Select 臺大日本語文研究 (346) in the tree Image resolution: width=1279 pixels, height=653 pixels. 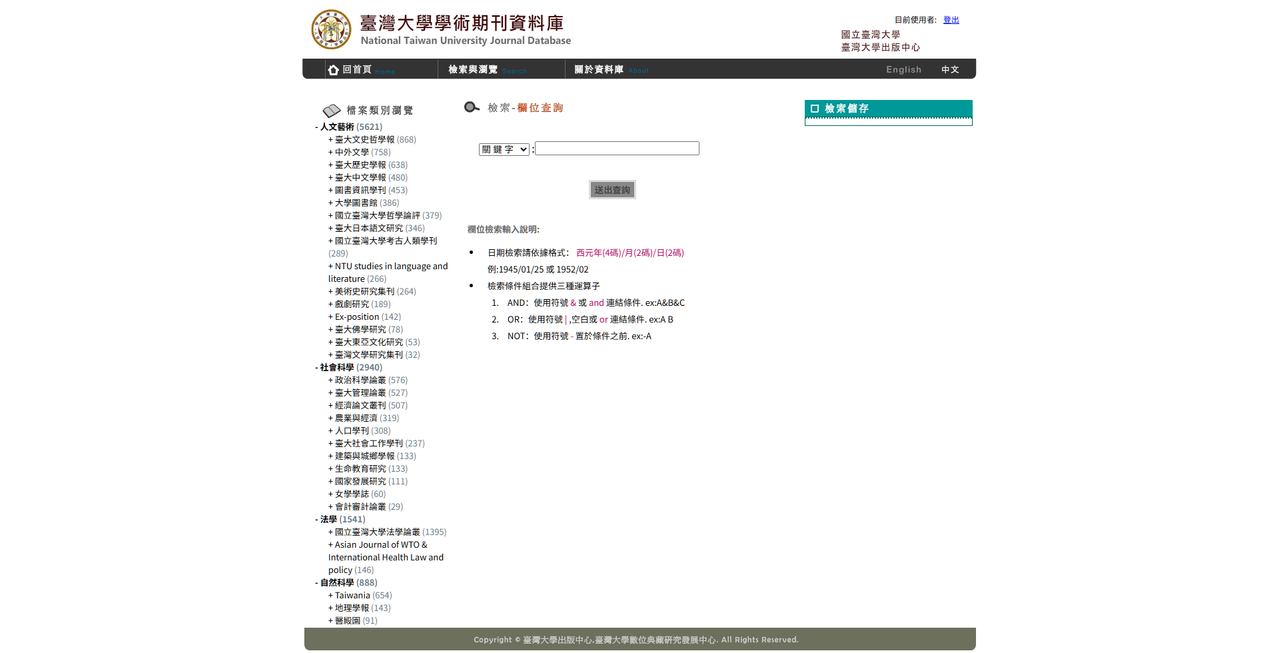click(376, 228)
